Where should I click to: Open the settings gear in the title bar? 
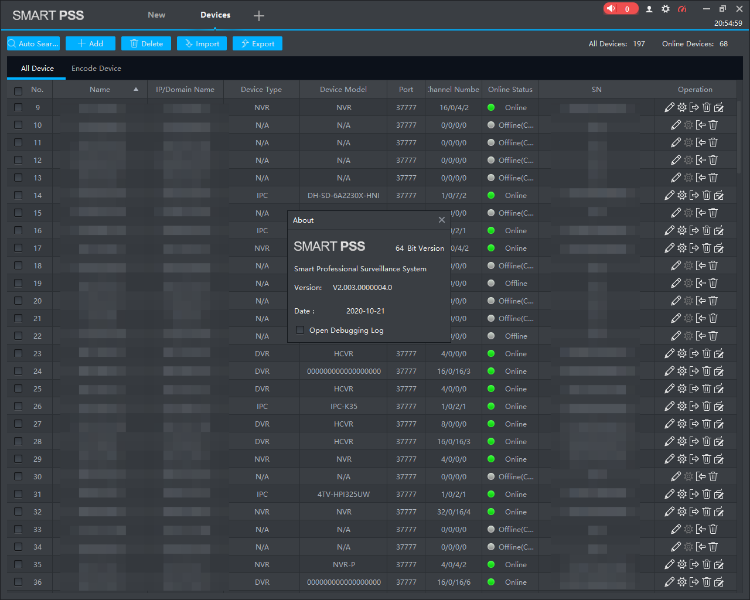pos(665,9)
